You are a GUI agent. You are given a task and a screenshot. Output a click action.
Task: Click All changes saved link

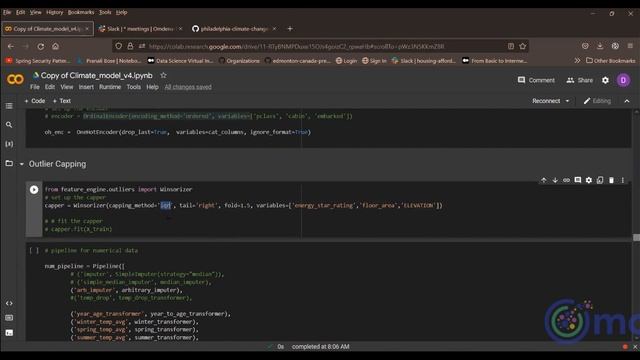[188, 87]
